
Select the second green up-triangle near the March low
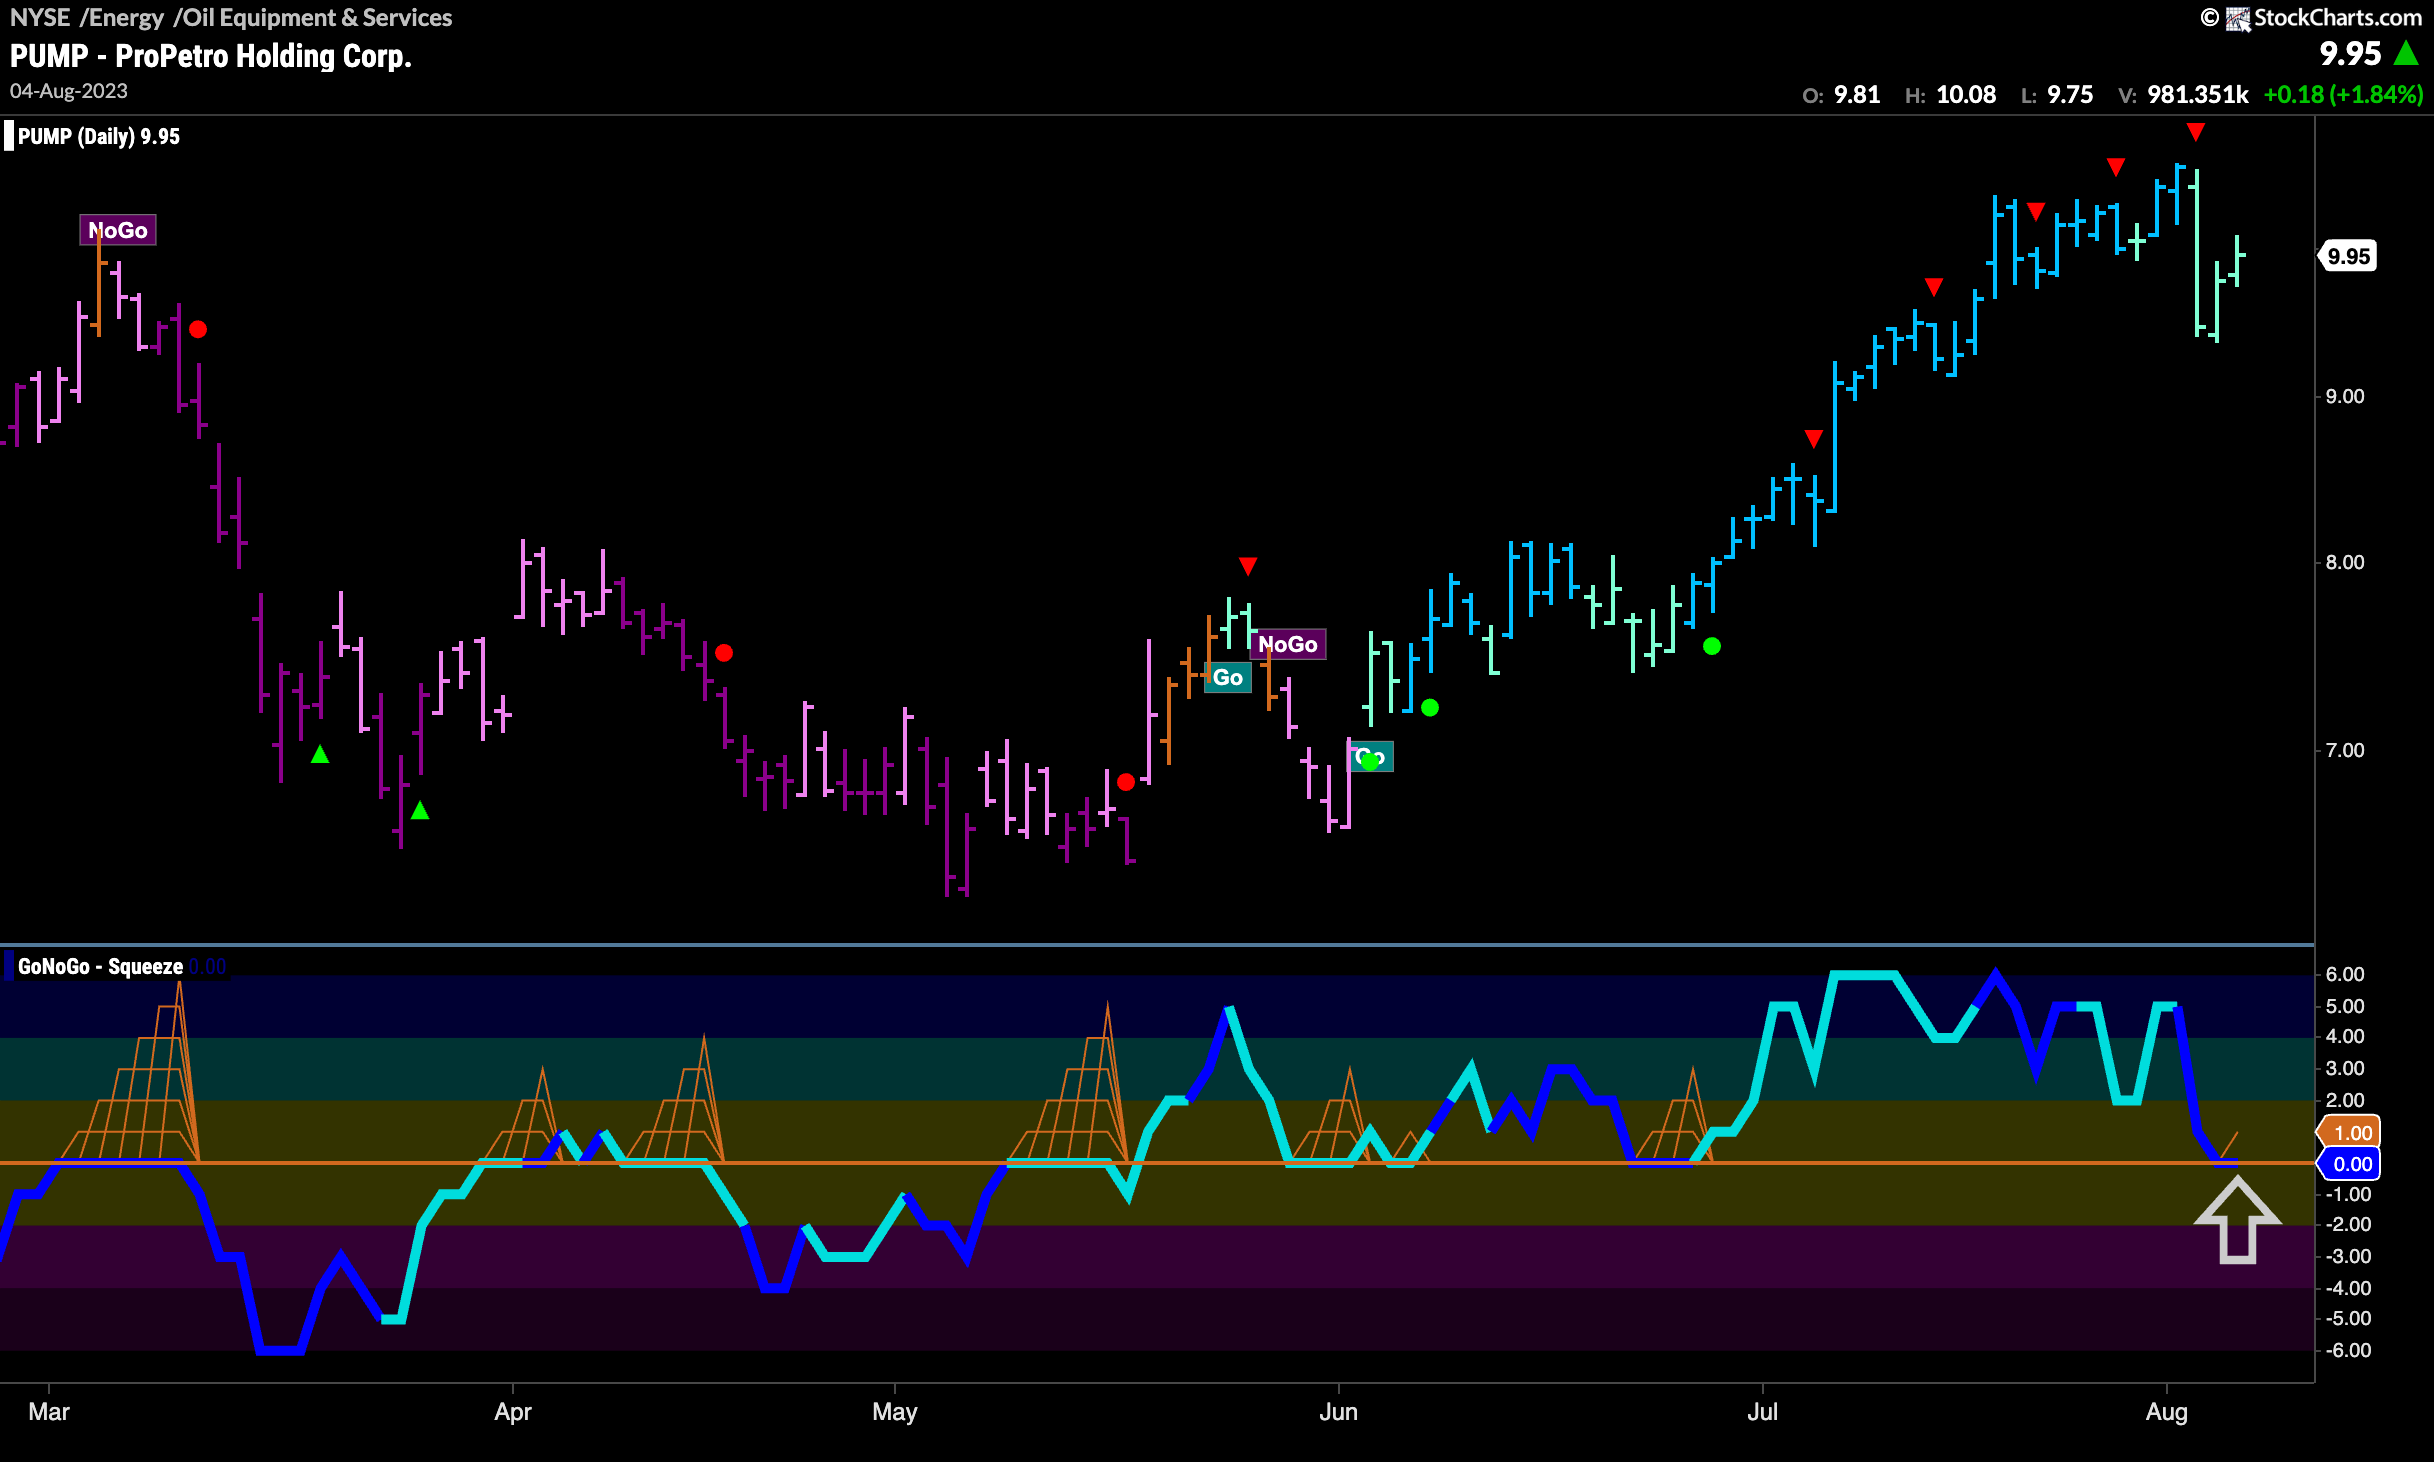420,810
